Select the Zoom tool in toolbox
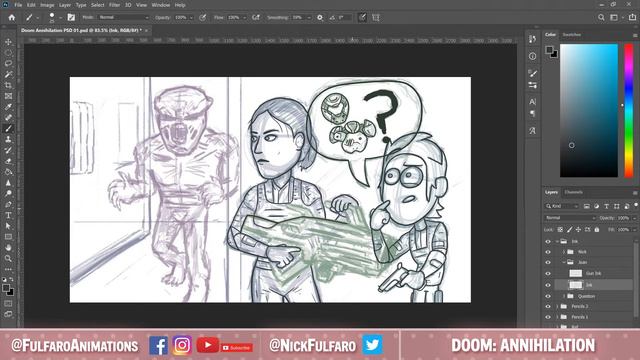Viewport: 640px width, 360px height. click(x=8, y=258)
